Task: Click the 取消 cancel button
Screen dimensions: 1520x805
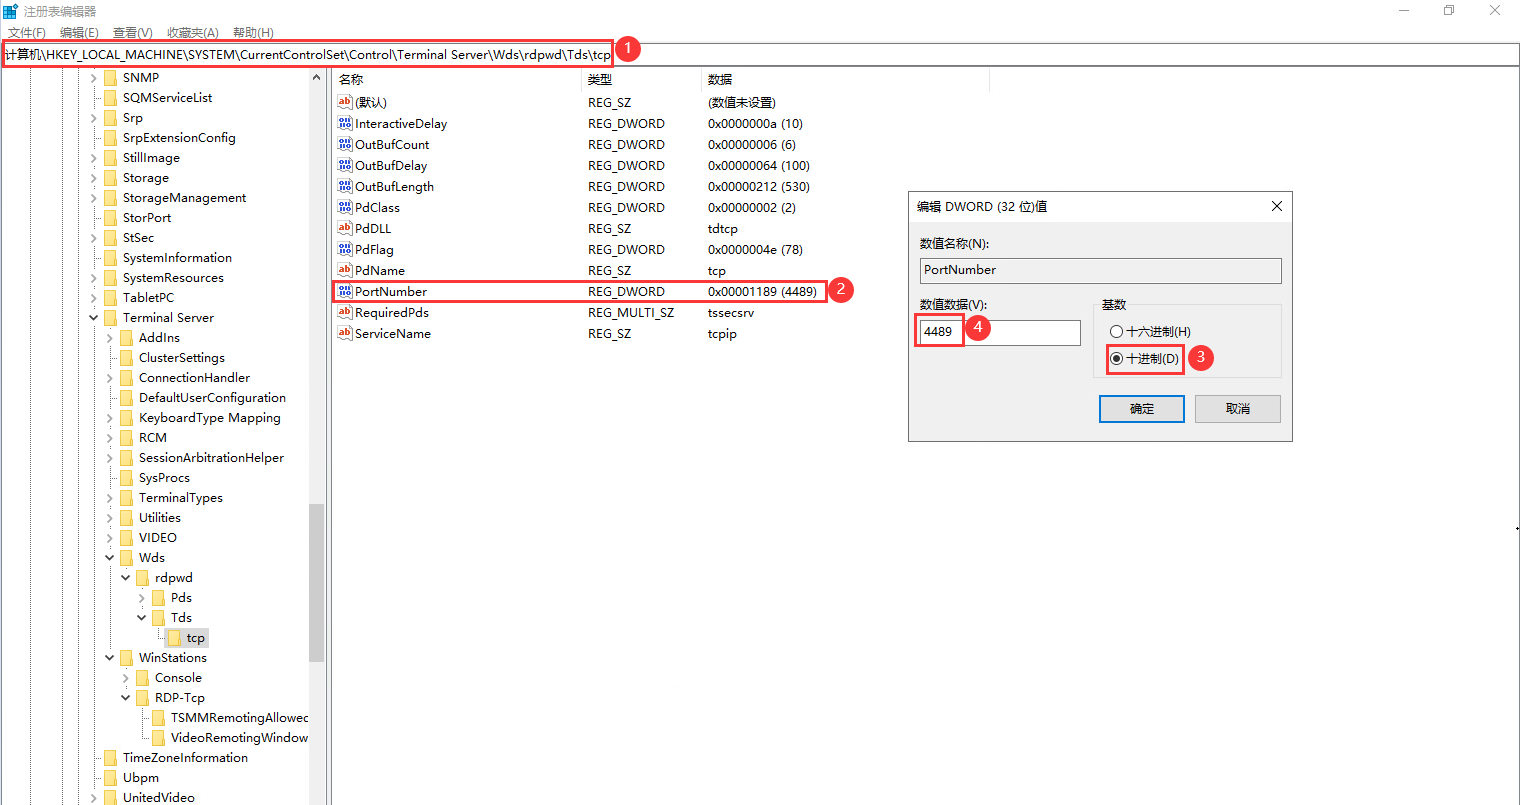Action: click(x=1237, y=409)
